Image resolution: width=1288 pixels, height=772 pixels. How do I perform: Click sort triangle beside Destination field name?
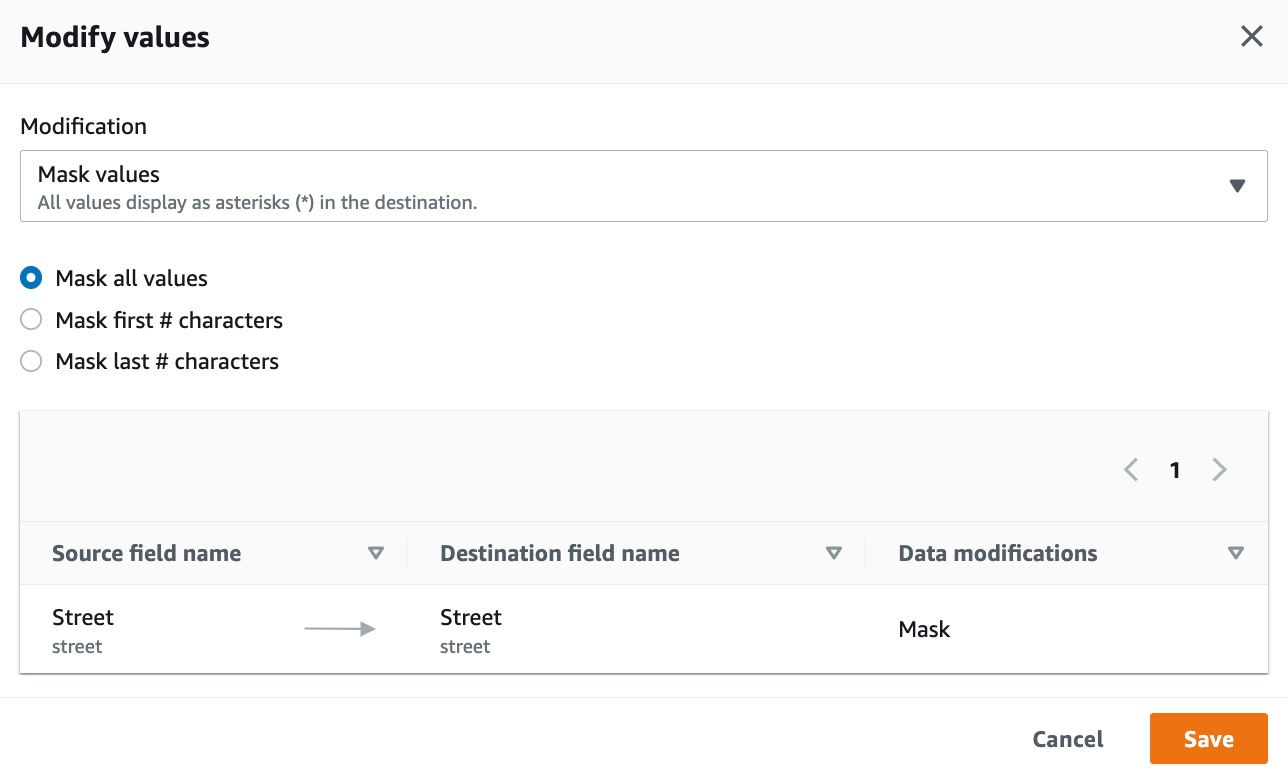click(834, 553)
